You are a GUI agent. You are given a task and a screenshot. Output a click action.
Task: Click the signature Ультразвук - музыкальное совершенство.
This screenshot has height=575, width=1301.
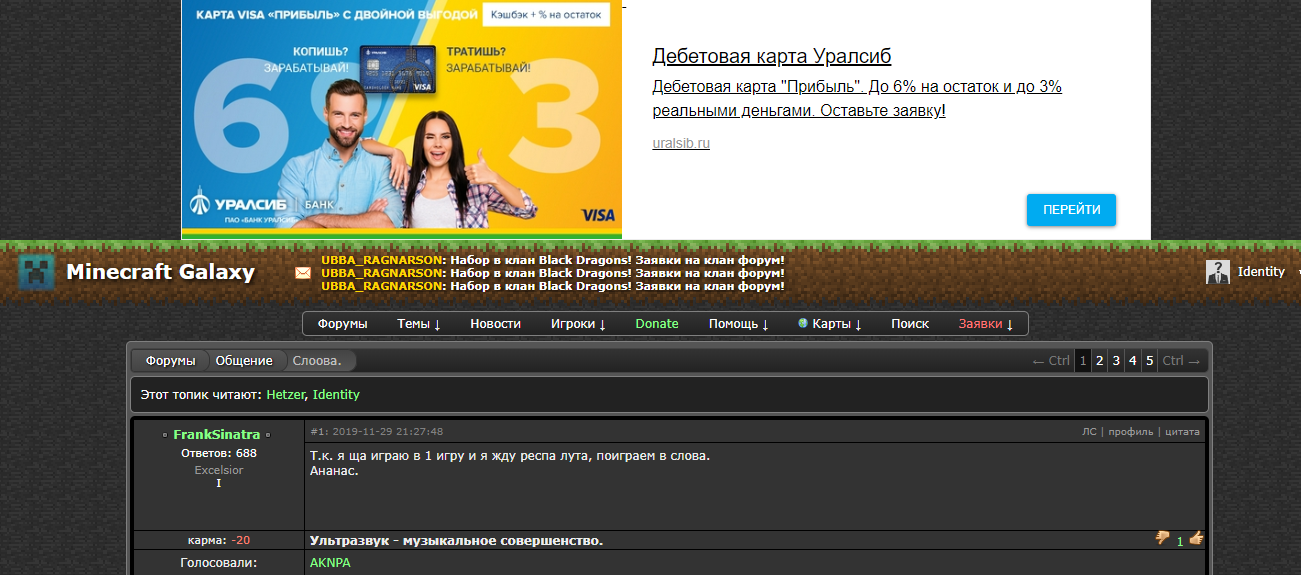pyautogui.click(x=457, y=541)
